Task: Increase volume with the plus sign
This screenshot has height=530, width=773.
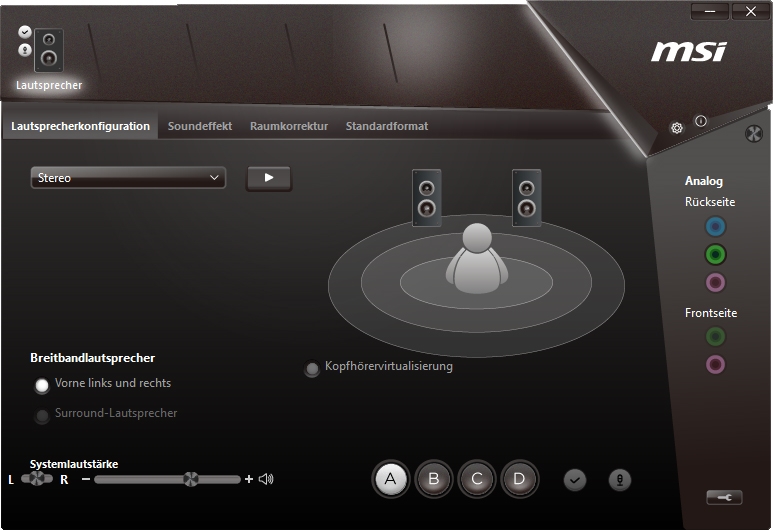Action: [x=248, y=479]
